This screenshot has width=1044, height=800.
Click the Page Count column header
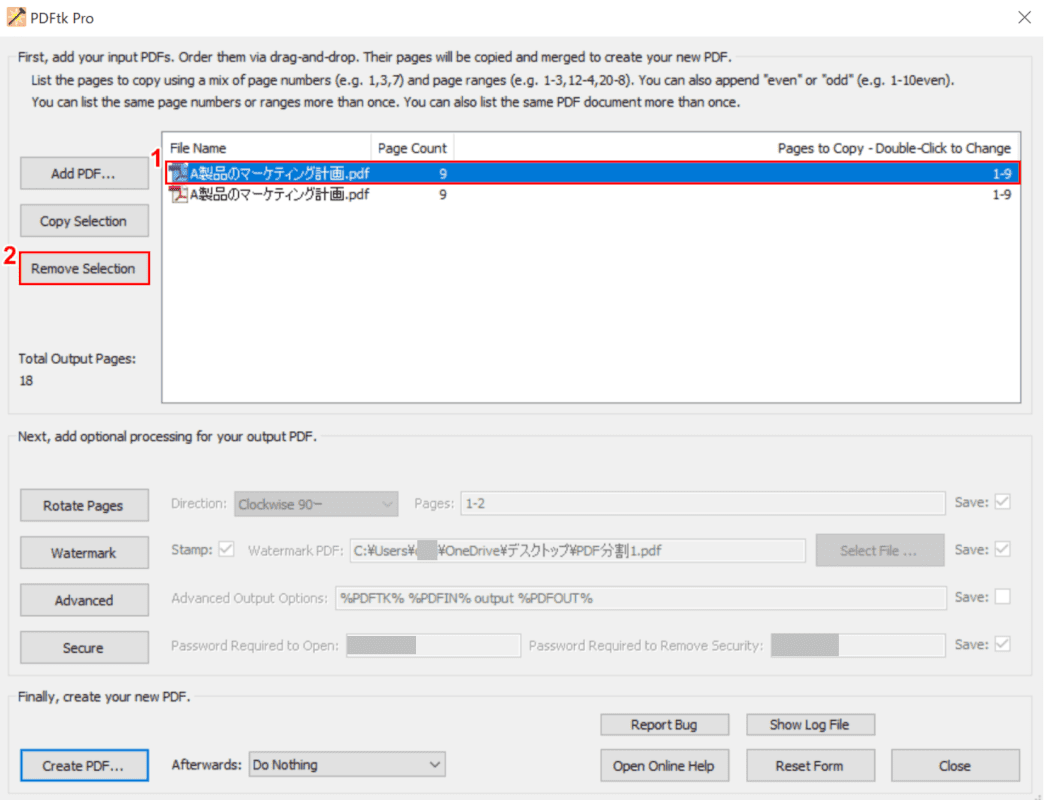(x=412, y=148)
